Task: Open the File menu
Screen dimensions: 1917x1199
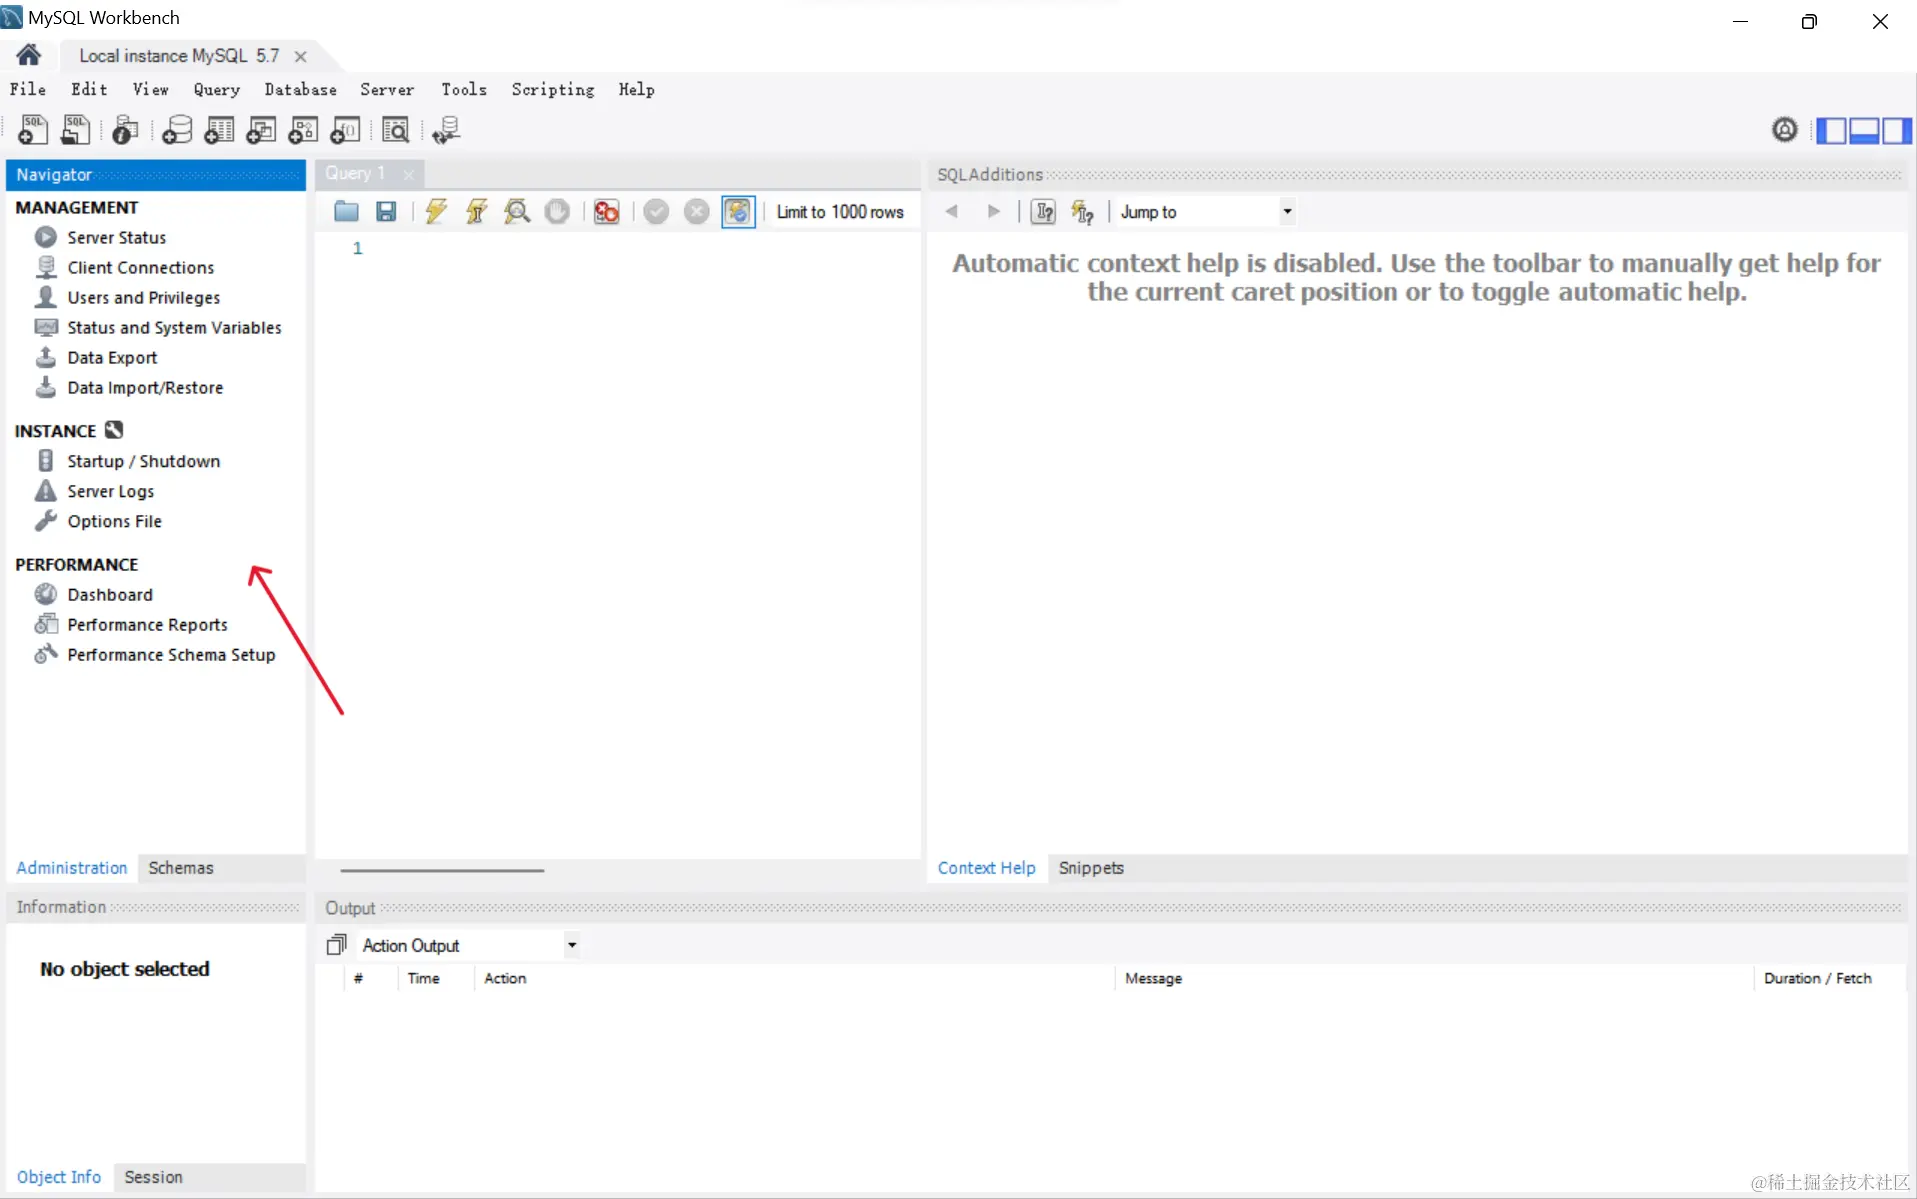Action: pos(28,89)
